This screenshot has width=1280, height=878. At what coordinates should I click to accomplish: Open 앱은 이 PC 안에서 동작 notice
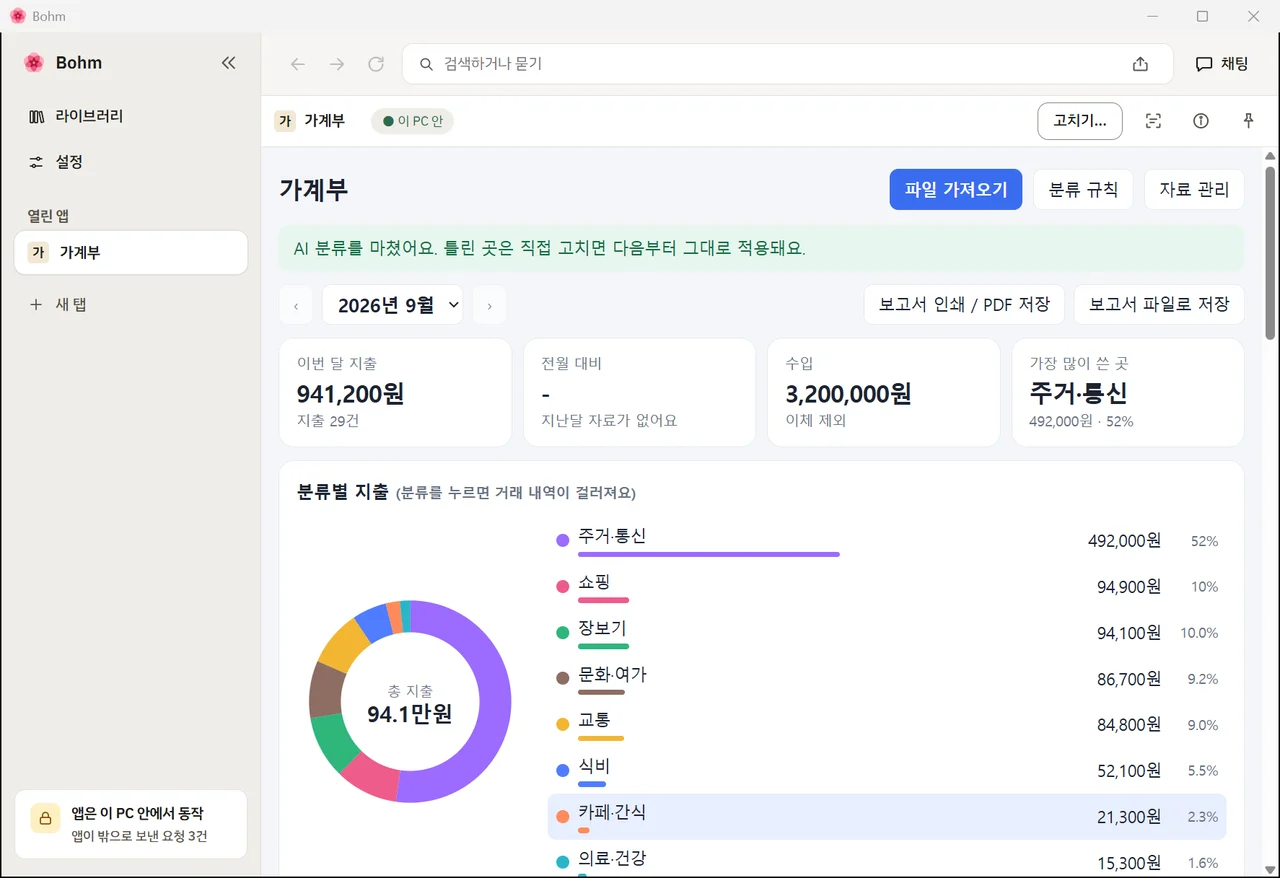pyautogui.click(x=131, y=824)
